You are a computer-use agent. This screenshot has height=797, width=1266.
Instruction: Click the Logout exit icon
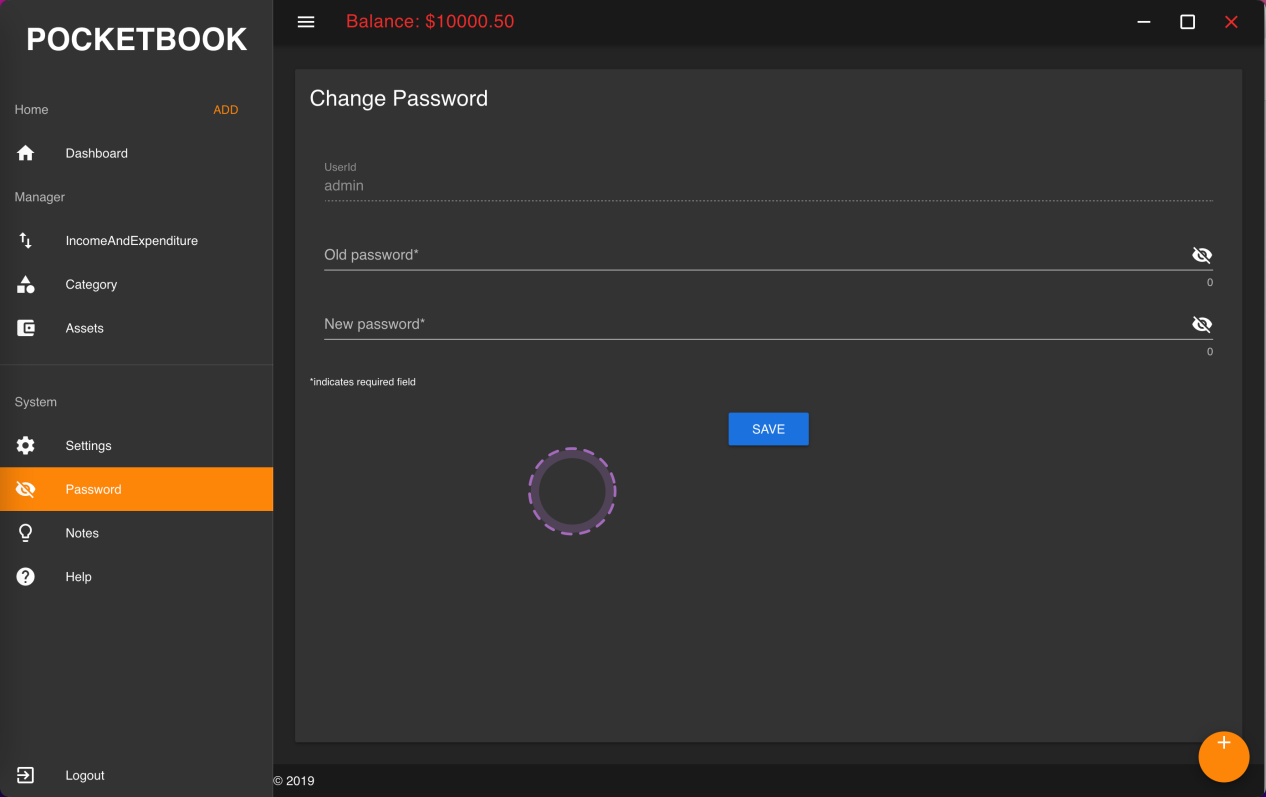[x=26, y=775]
